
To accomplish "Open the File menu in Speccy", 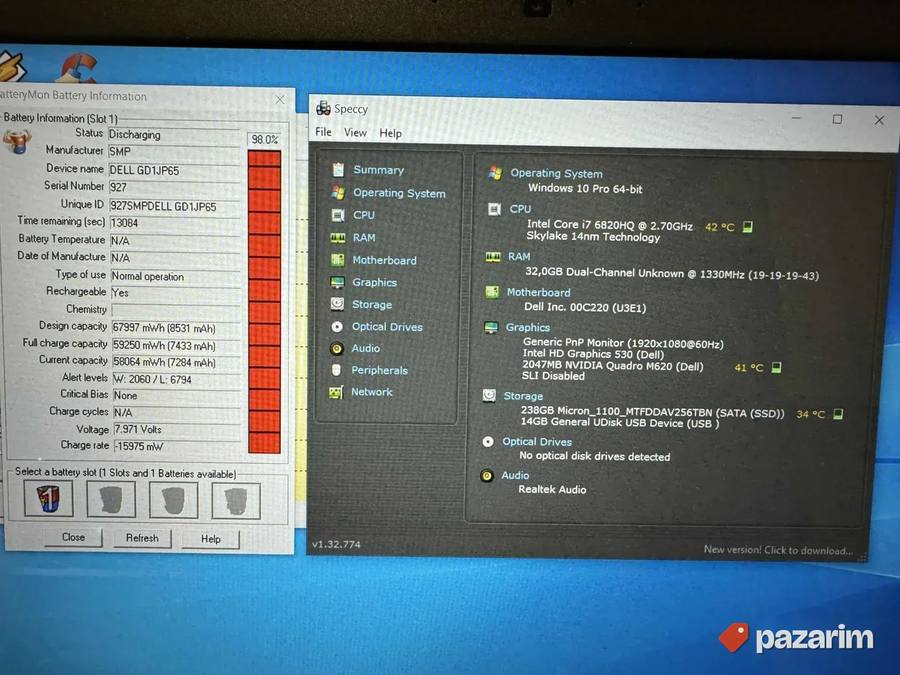I will tap(323, 132).
